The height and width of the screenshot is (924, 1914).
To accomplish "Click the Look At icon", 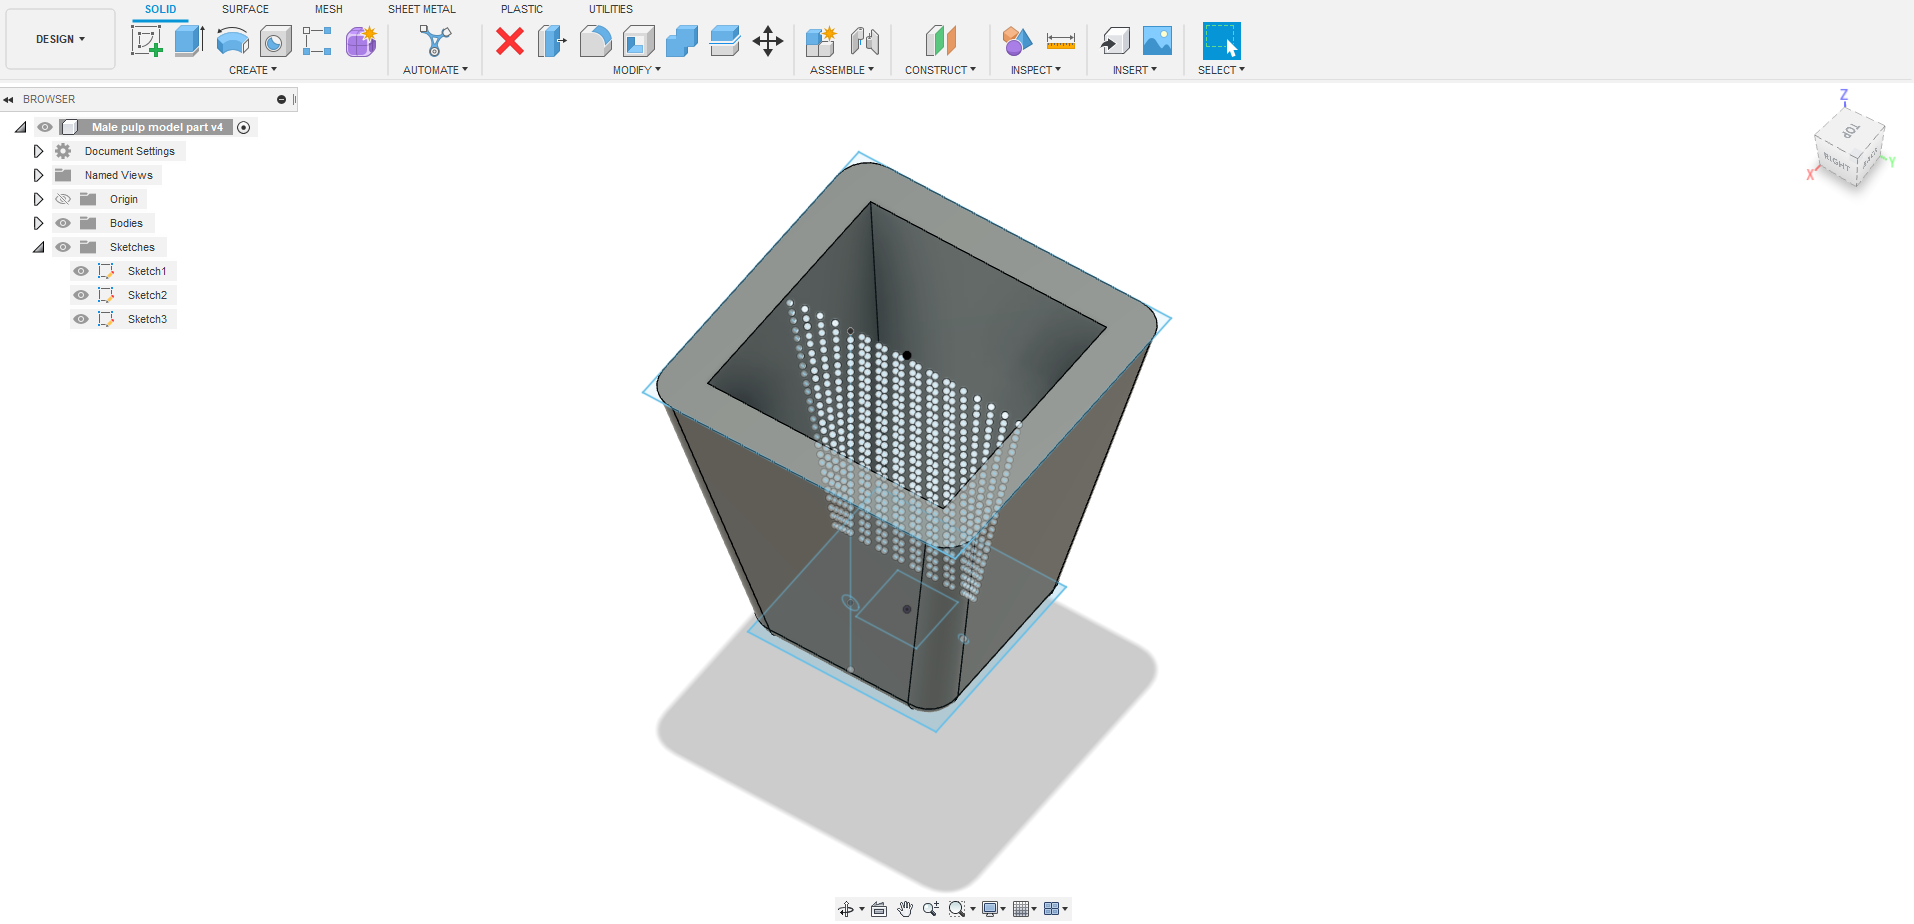I will pos(879,909).
